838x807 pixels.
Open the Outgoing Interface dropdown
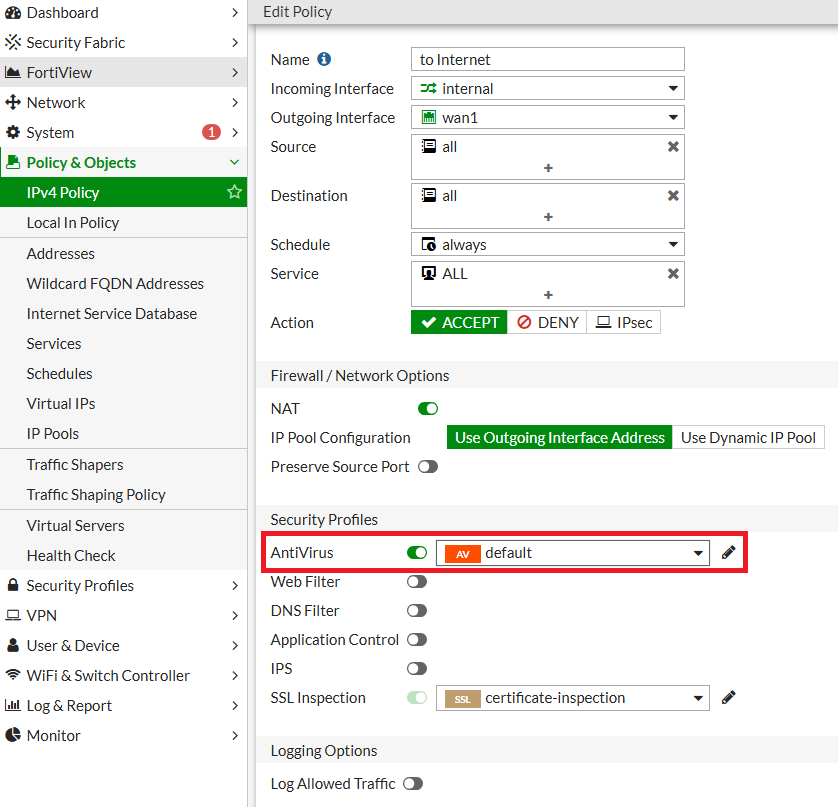pyautogui.click(x=547, y=117)
